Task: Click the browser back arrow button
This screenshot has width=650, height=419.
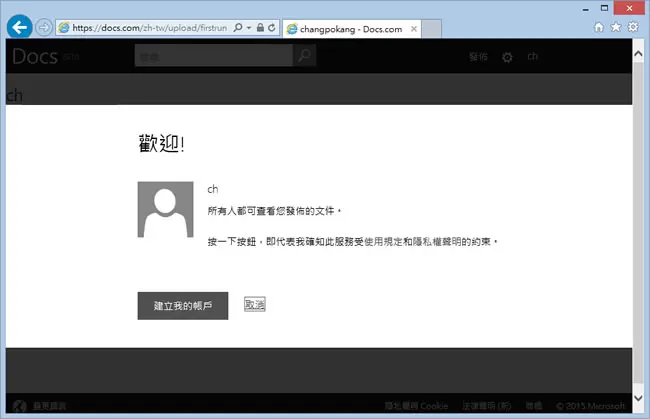Action: tap(19, 27)
